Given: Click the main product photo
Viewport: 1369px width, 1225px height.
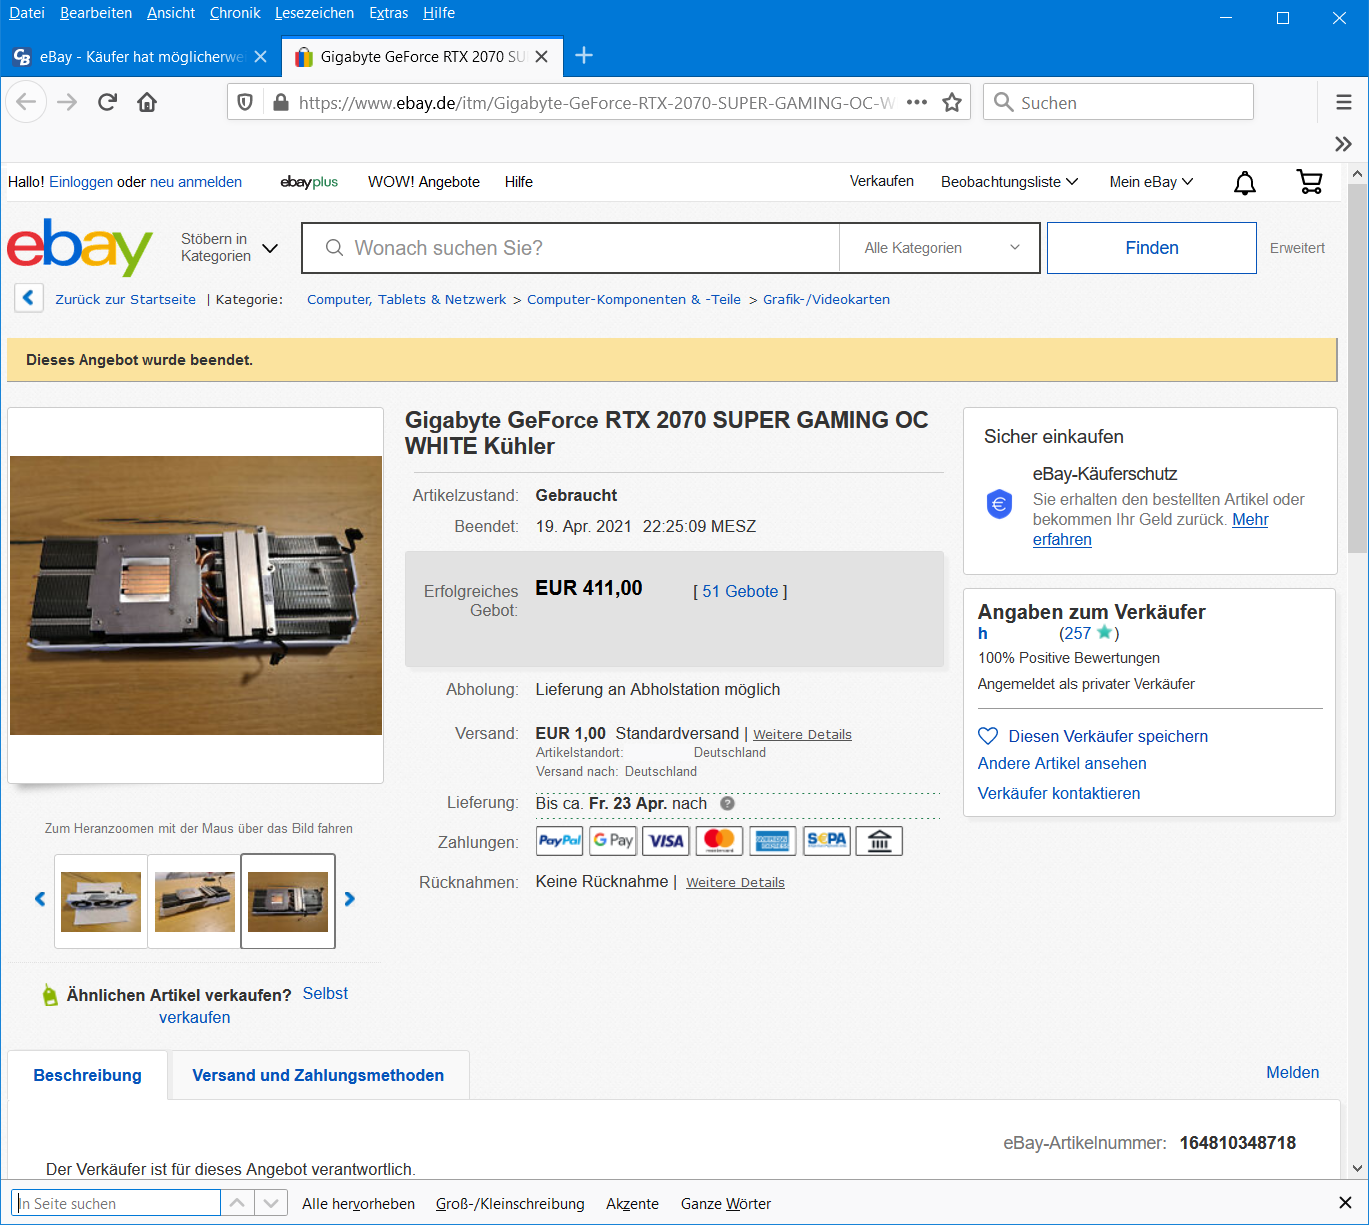Looking at the screenshot, I should (196, 595).
